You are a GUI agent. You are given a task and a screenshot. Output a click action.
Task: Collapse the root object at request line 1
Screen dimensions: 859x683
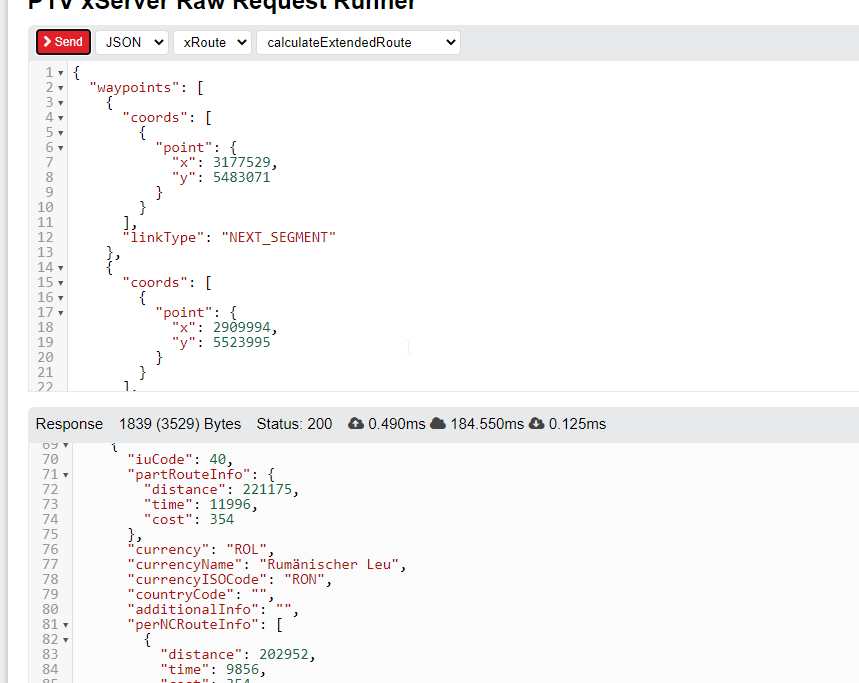click(61, 73)
